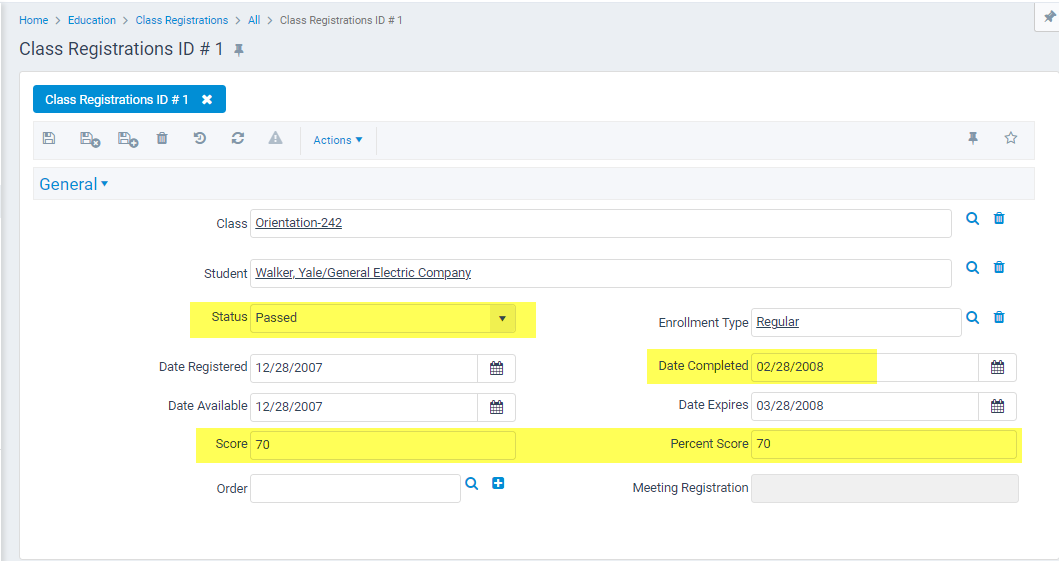Go to Education breadcrumb
This screenshot has height=561, width=1059.
tap(92, 20)
